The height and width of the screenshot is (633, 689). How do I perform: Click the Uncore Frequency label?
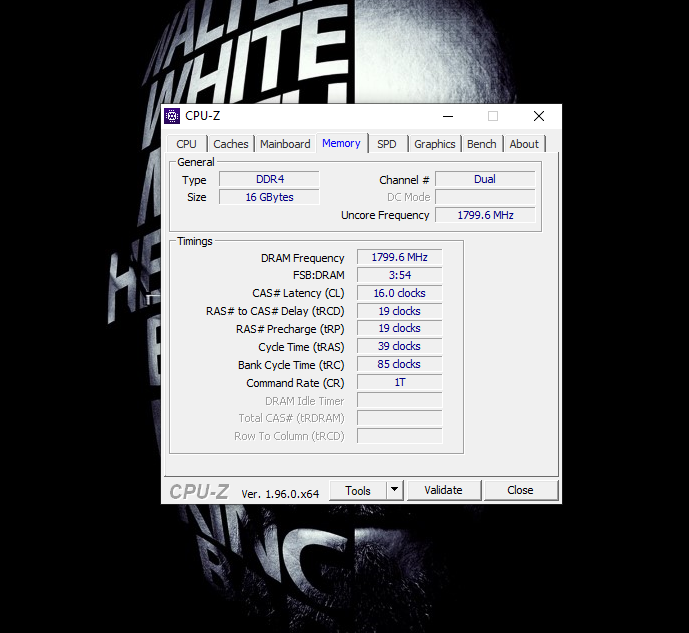pyautogui.click(x=385, y=215)
